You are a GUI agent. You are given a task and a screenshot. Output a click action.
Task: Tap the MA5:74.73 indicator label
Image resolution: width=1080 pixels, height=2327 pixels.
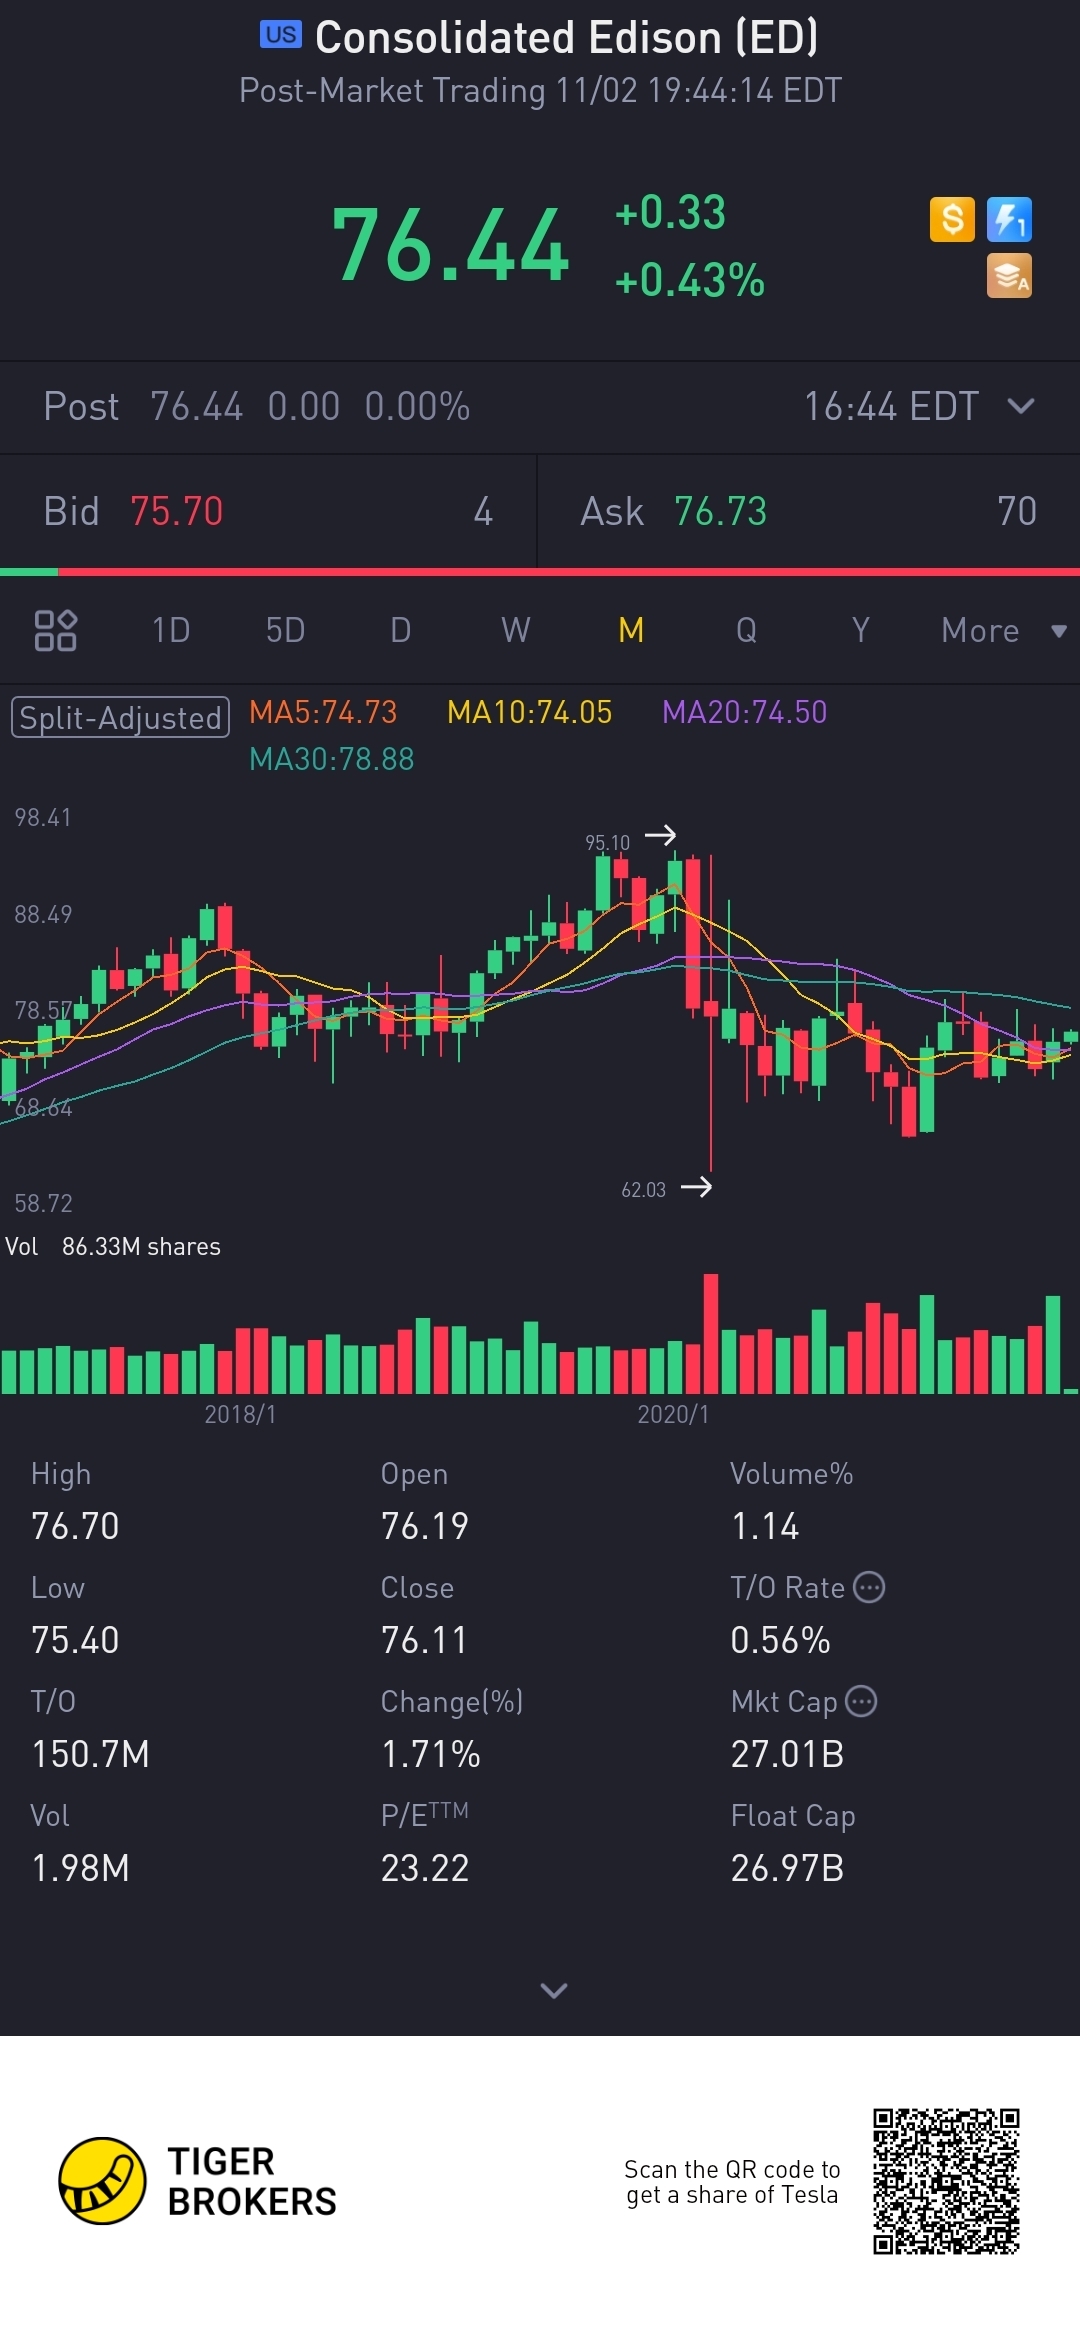pos(323,712)
